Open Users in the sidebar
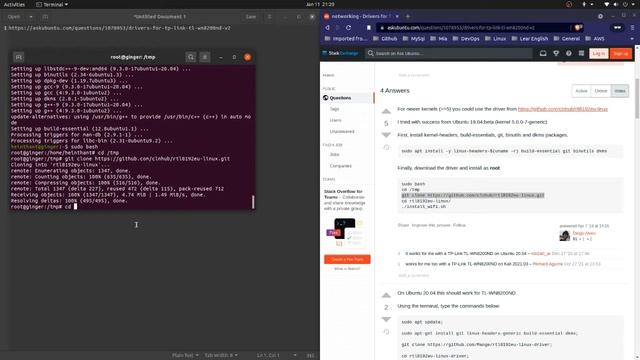The height and width of the screenshot is (360, 640). click(x=336, y=120)
